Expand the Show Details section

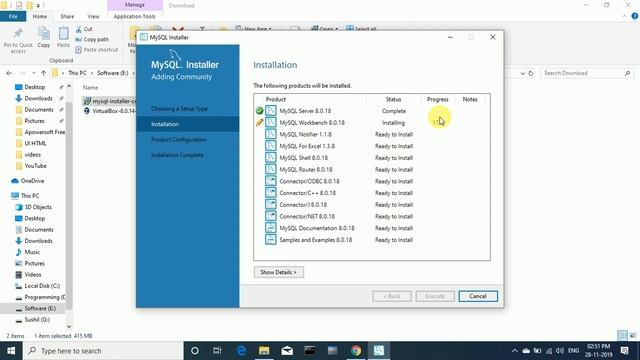click(278, 272)
